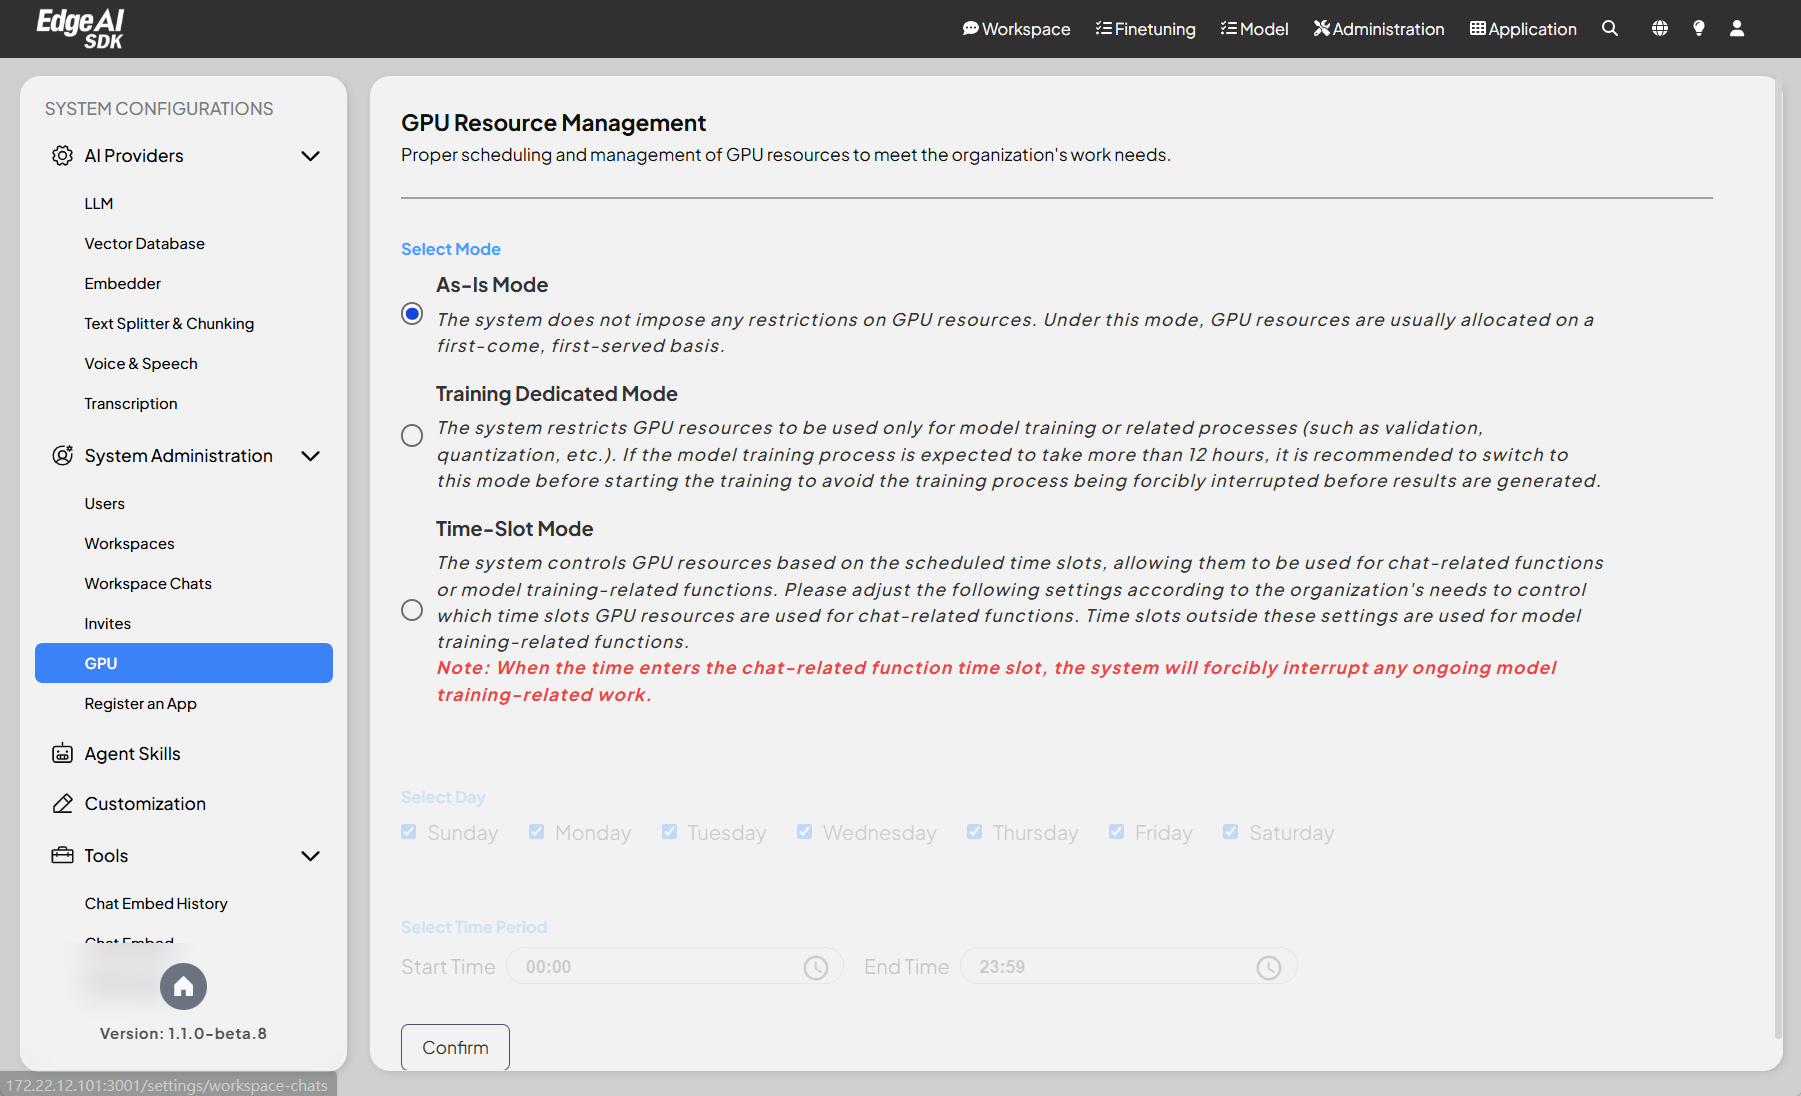Select the Training Dedicated Mode radio button

pos(412,436)
